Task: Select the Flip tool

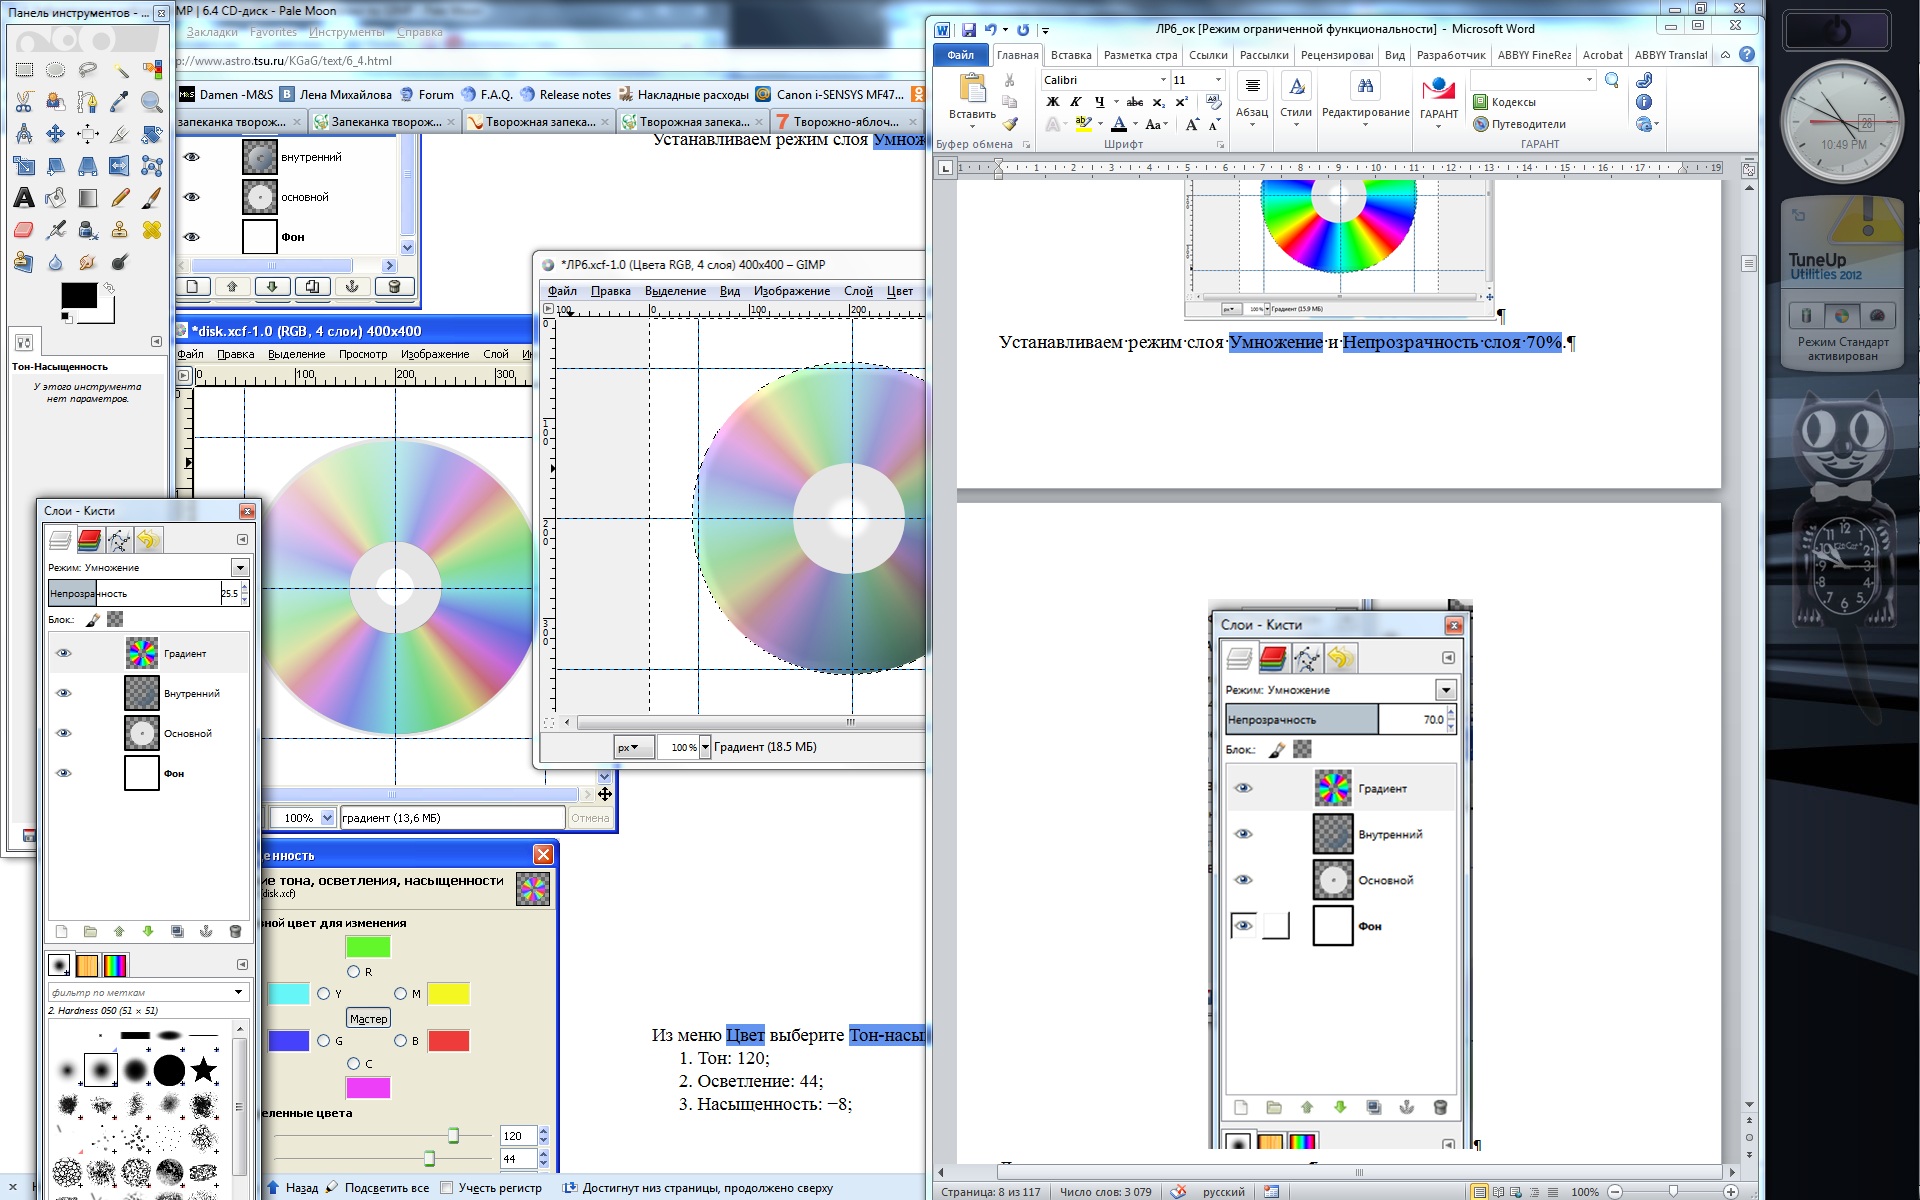Action: pyautogui.click(x=120, y=166)
